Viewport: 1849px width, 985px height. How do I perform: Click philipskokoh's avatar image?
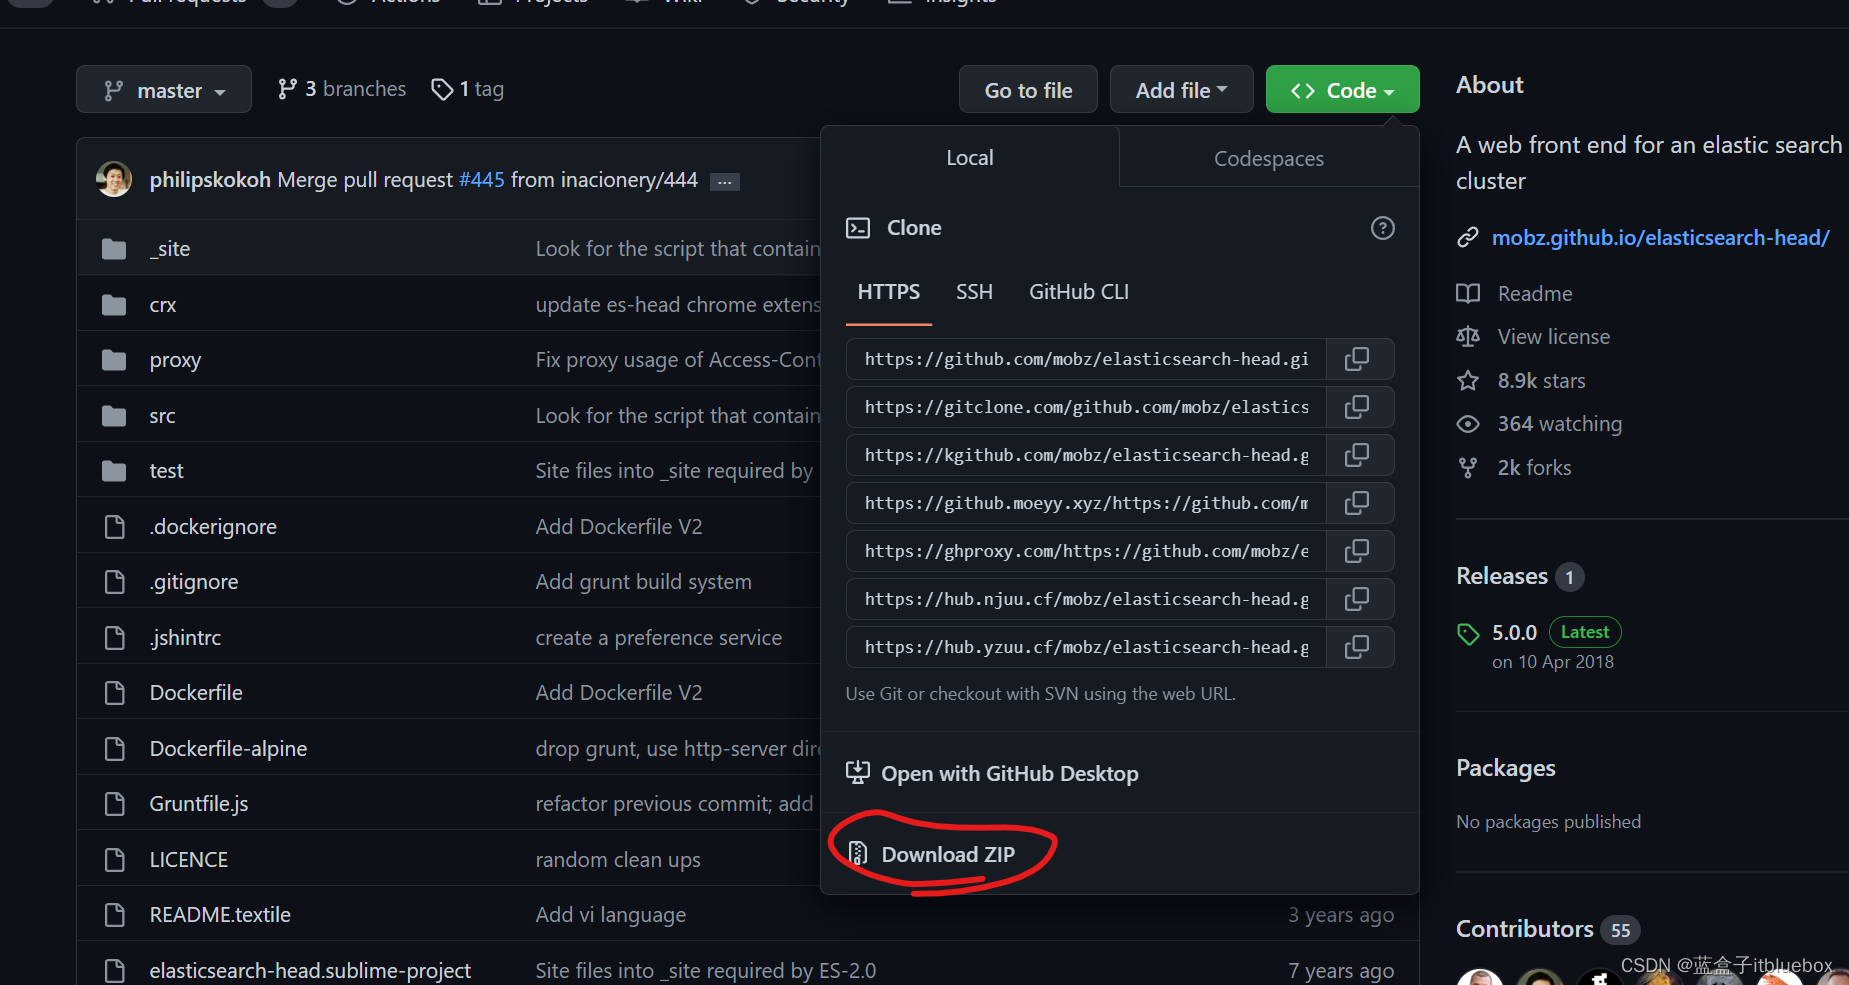pos(114,179)
